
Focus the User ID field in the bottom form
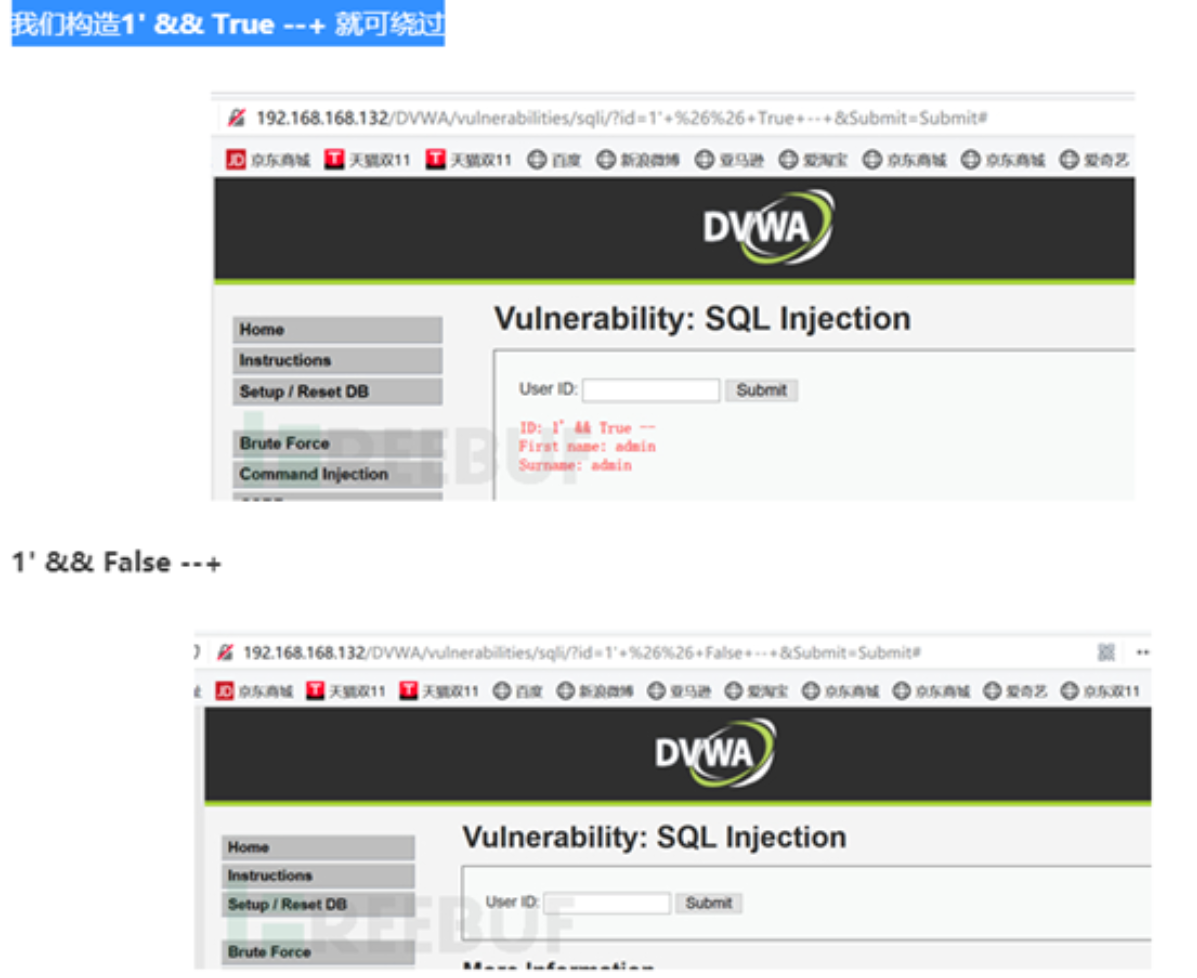click(x=607, y=903)
